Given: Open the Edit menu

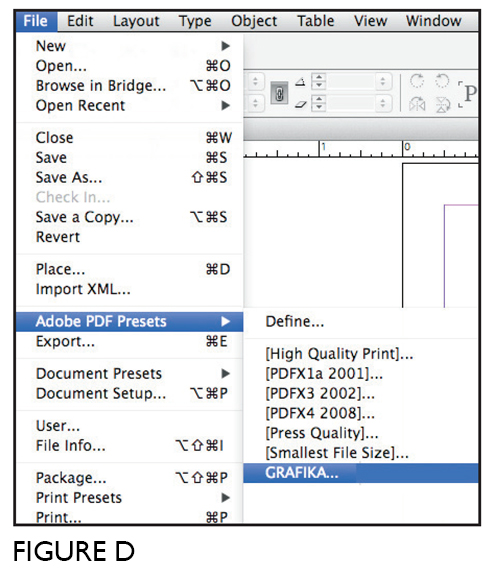Looking at the screenshot, I should click(x=80, y=21).
